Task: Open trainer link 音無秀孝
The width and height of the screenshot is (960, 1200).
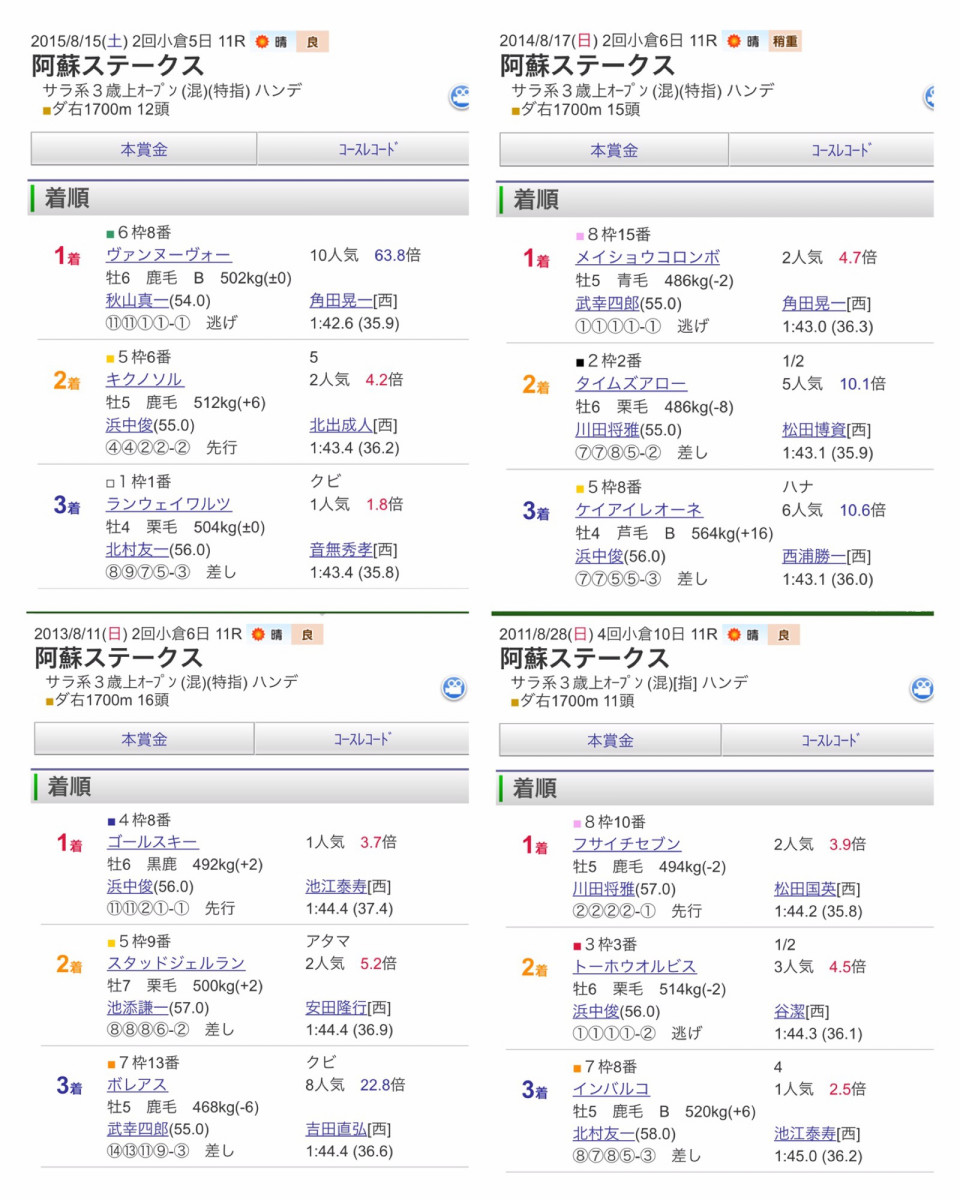Action: click(341, 549)
